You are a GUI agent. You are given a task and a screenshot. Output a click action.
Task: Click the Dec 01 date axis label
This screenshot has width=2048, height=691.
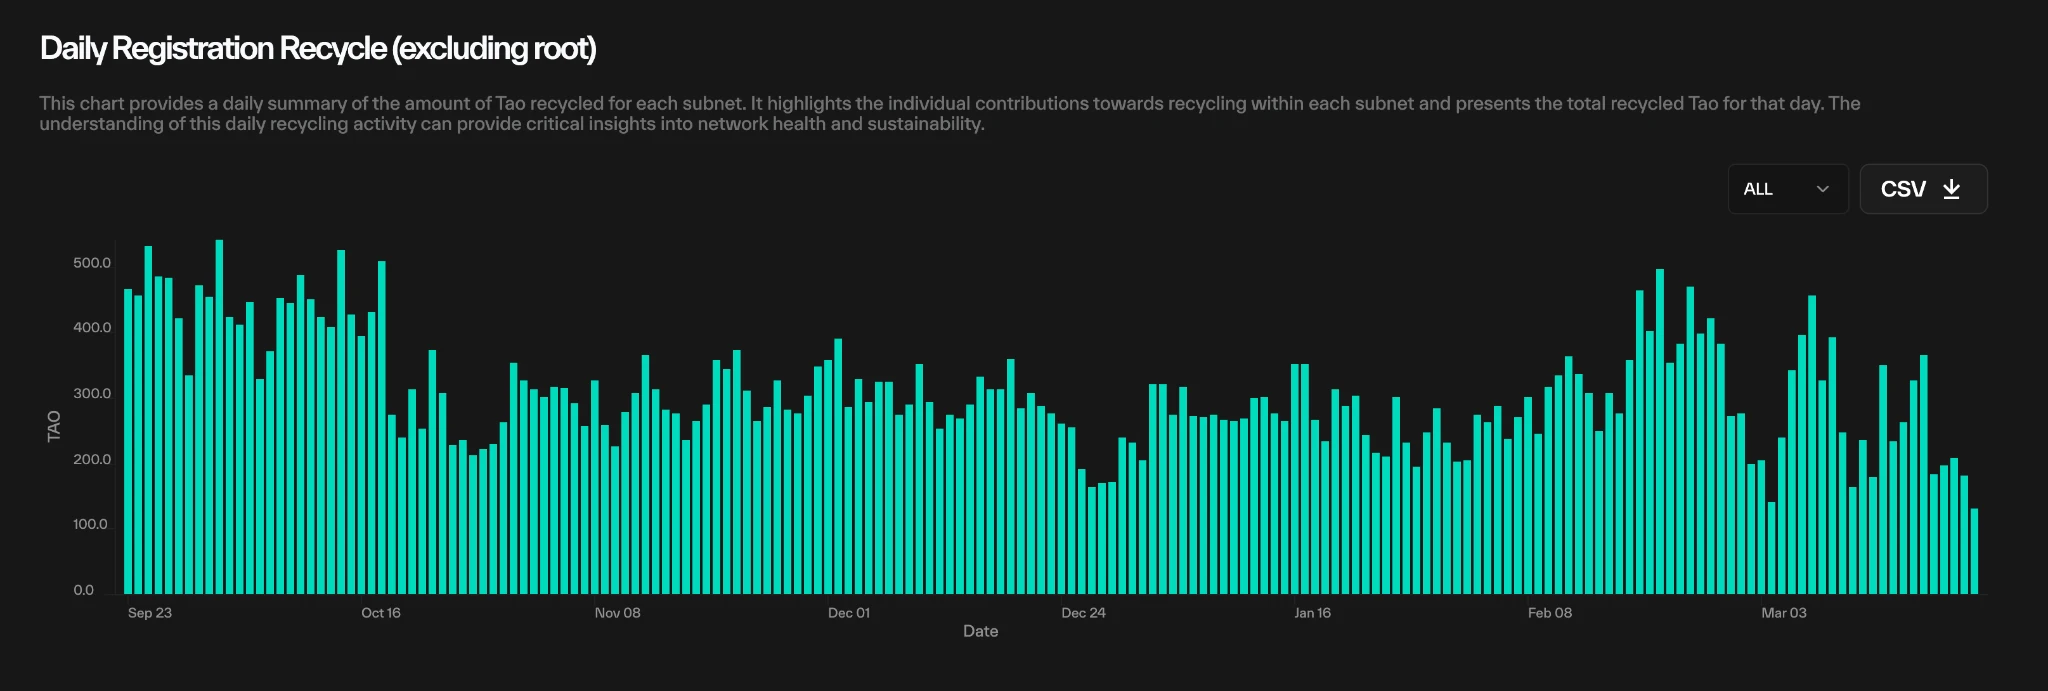pos(849,613)
